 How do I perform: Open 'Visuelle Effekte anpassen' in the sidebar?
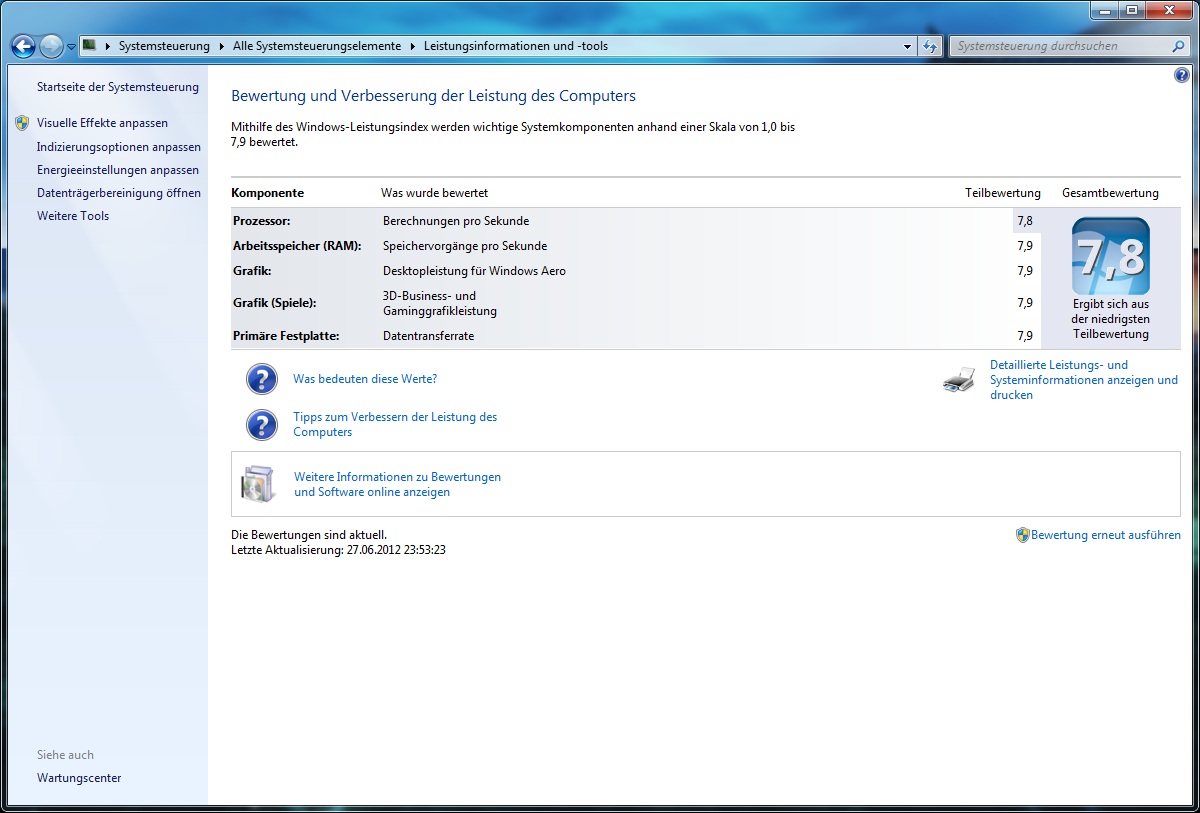[x=102, y=123]
